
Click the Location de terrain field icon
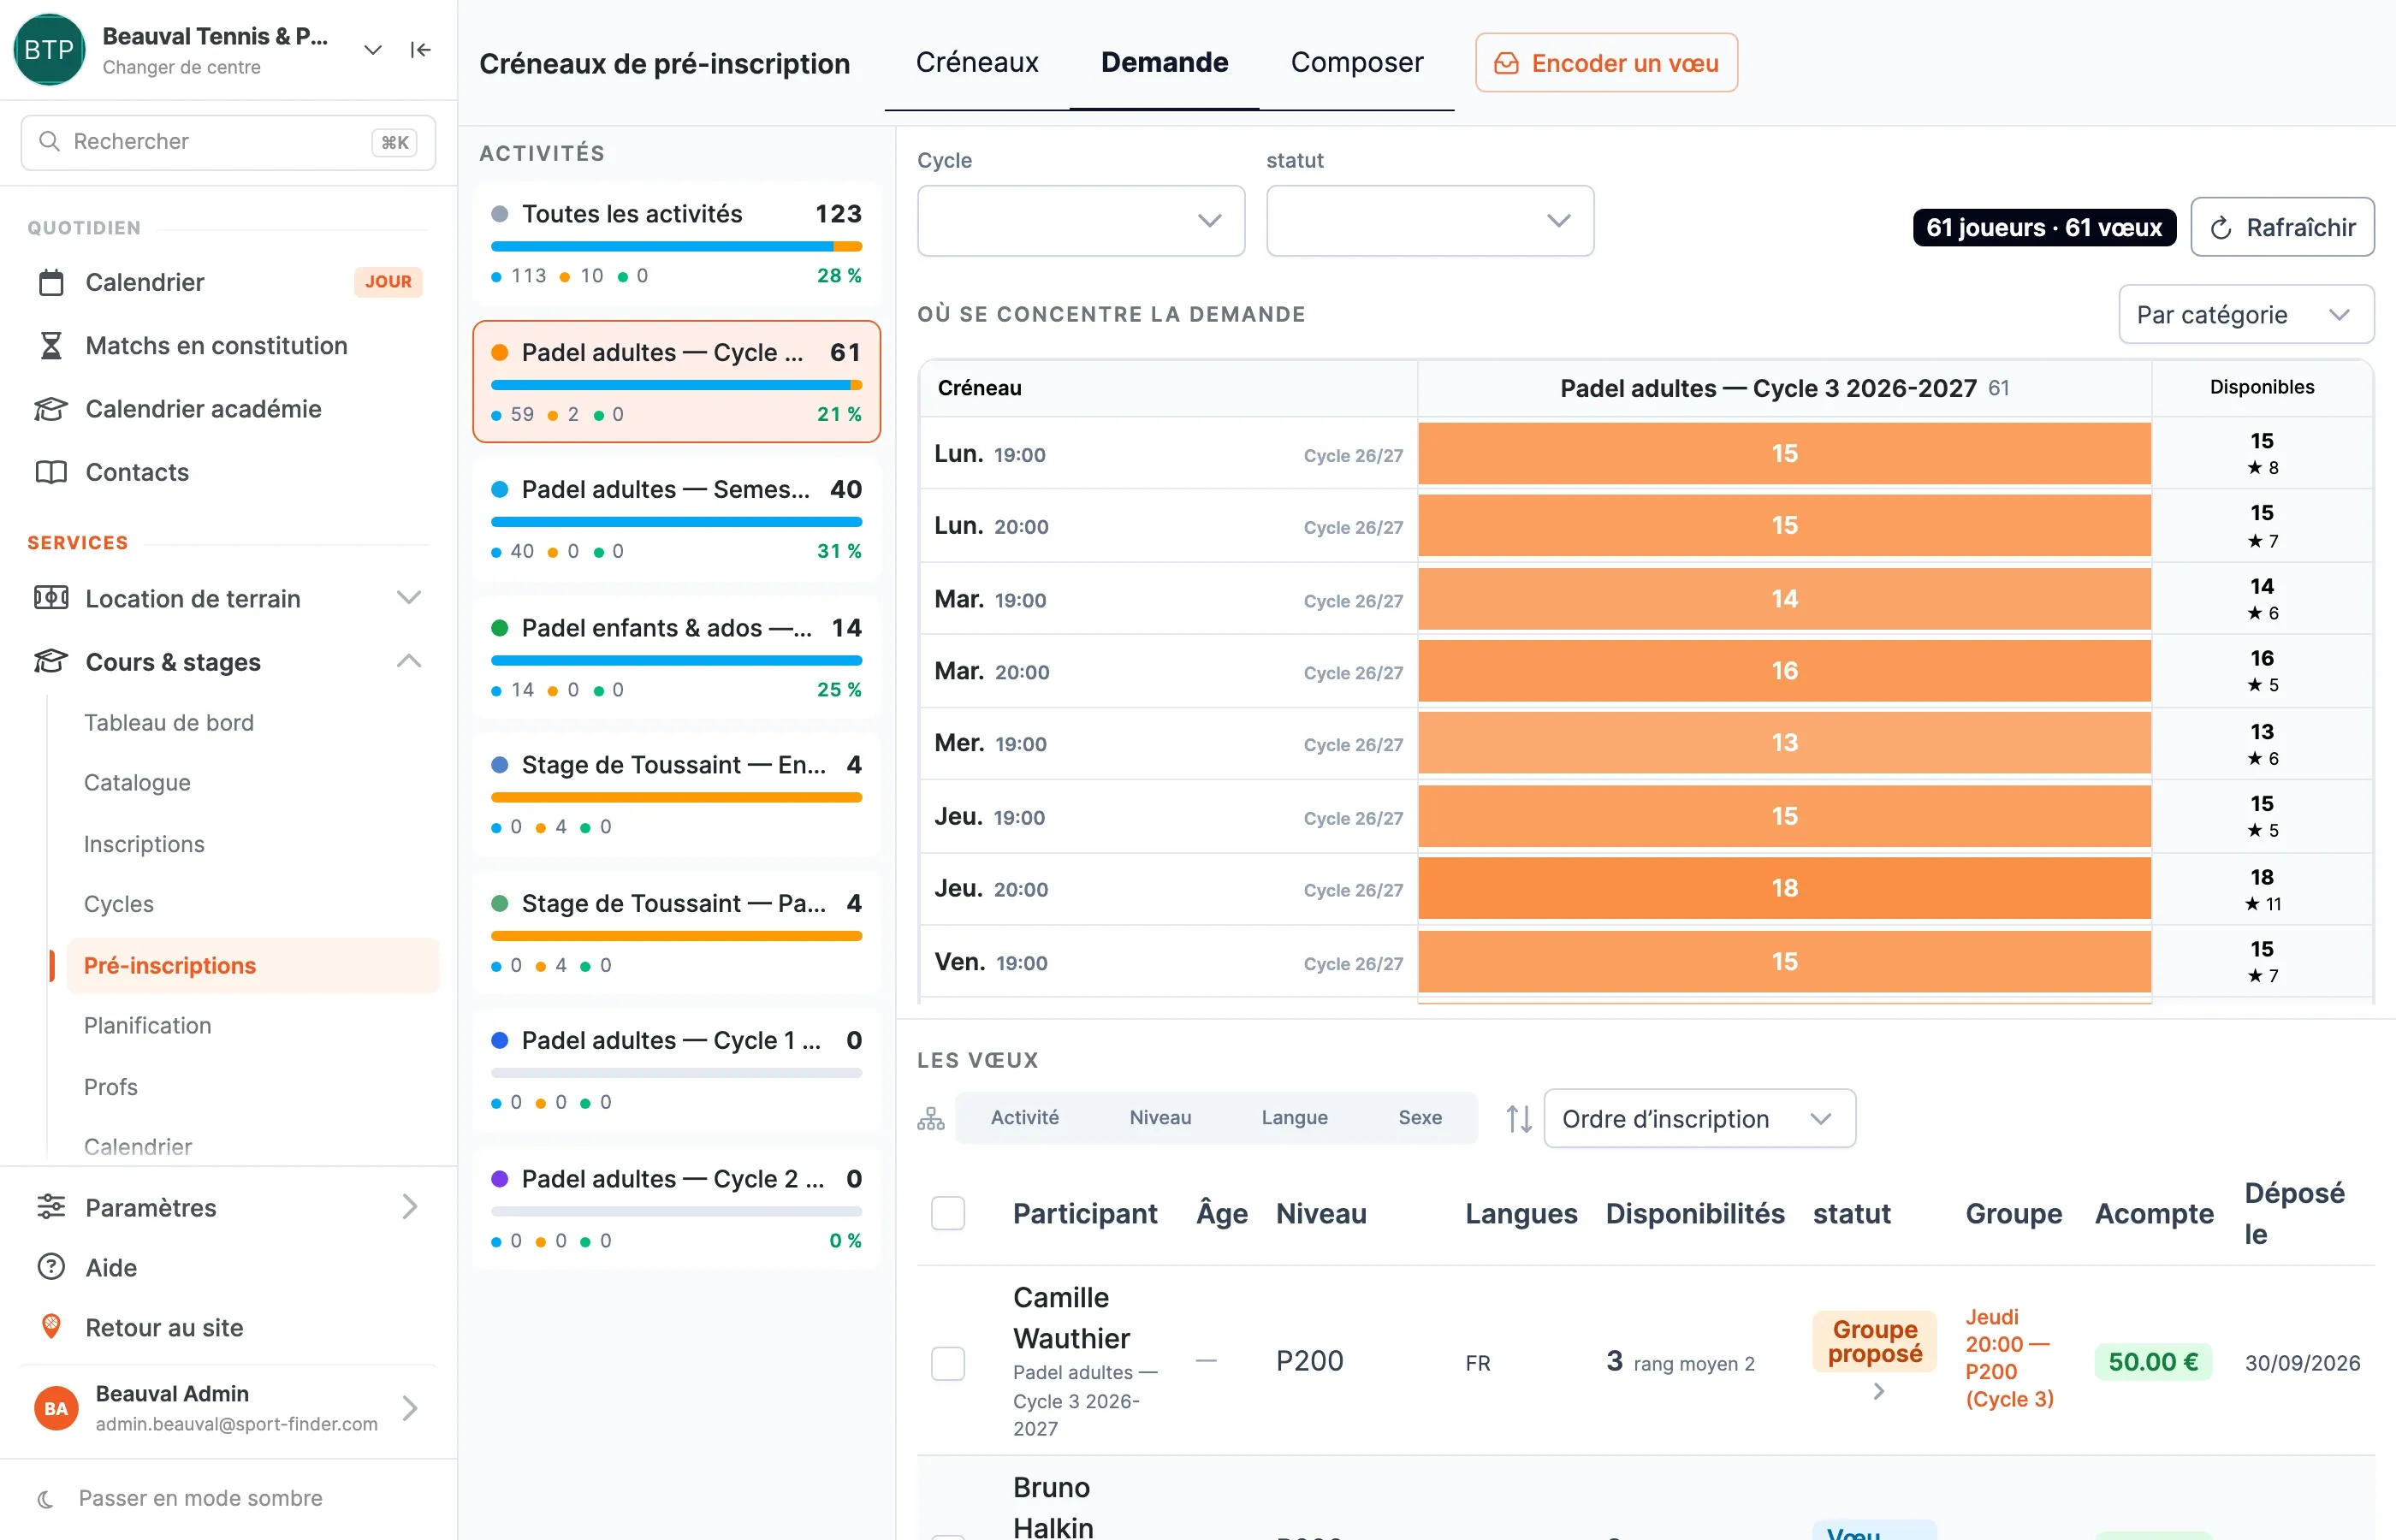tap(51, 598)
